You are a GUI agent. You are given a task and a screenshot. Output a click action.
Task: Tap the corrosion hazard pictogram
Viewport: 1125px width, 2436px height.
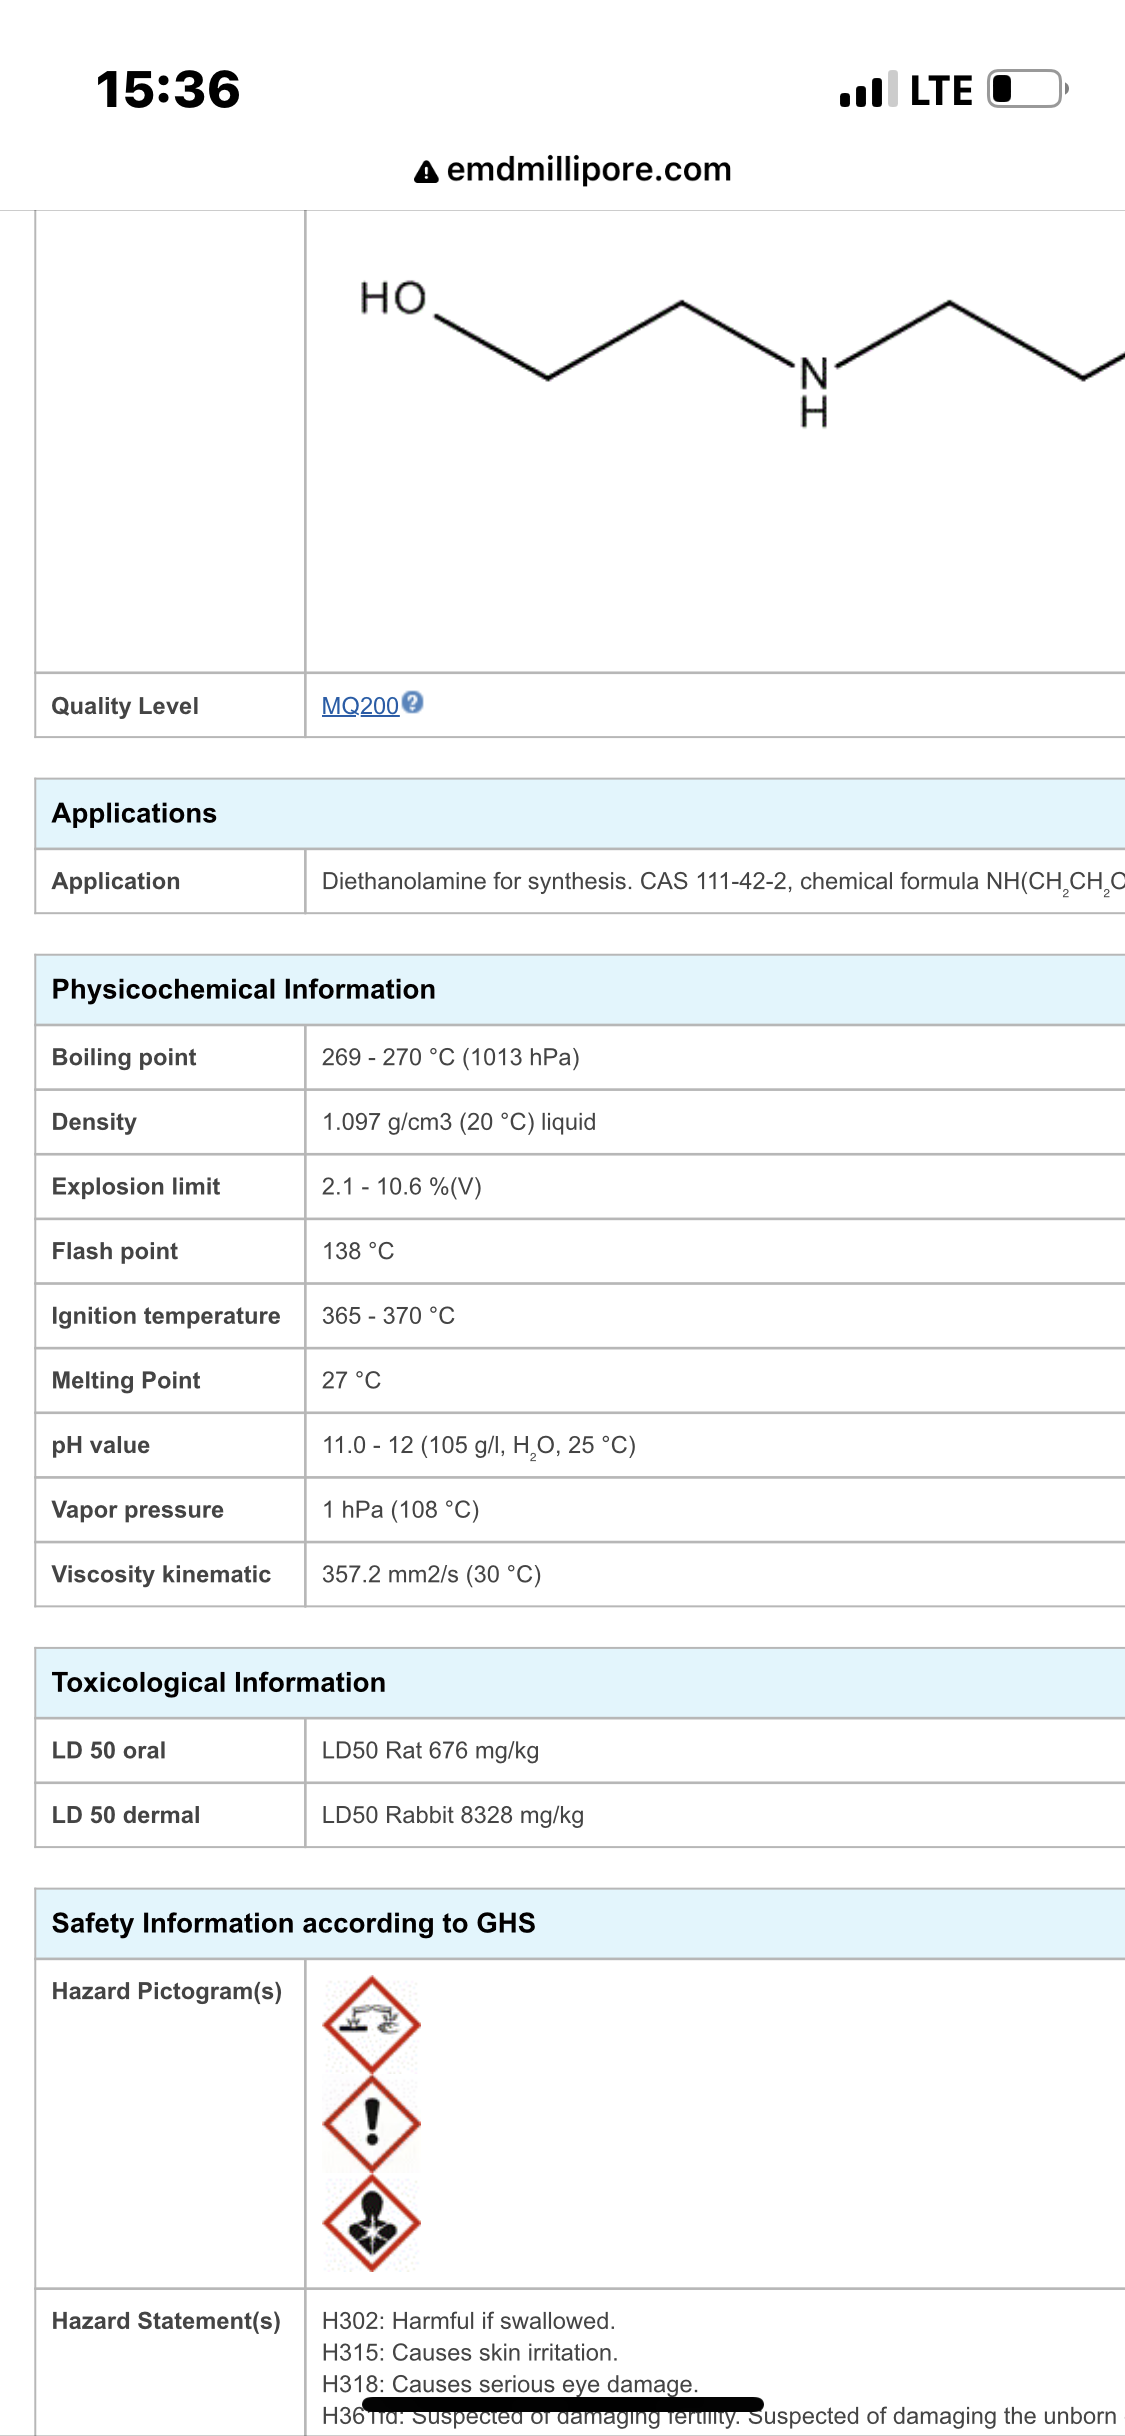tap(372, 2024)
